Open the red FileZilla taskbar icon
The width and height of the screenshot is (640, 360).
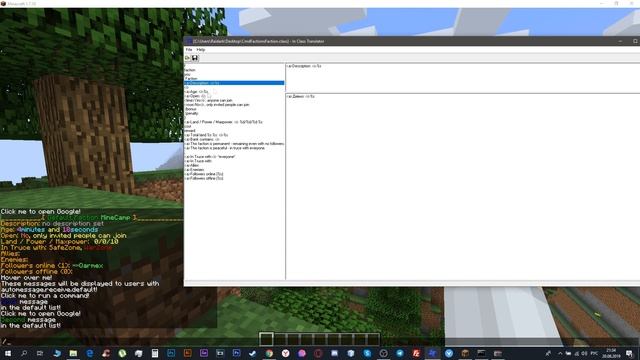pos(416,353)
